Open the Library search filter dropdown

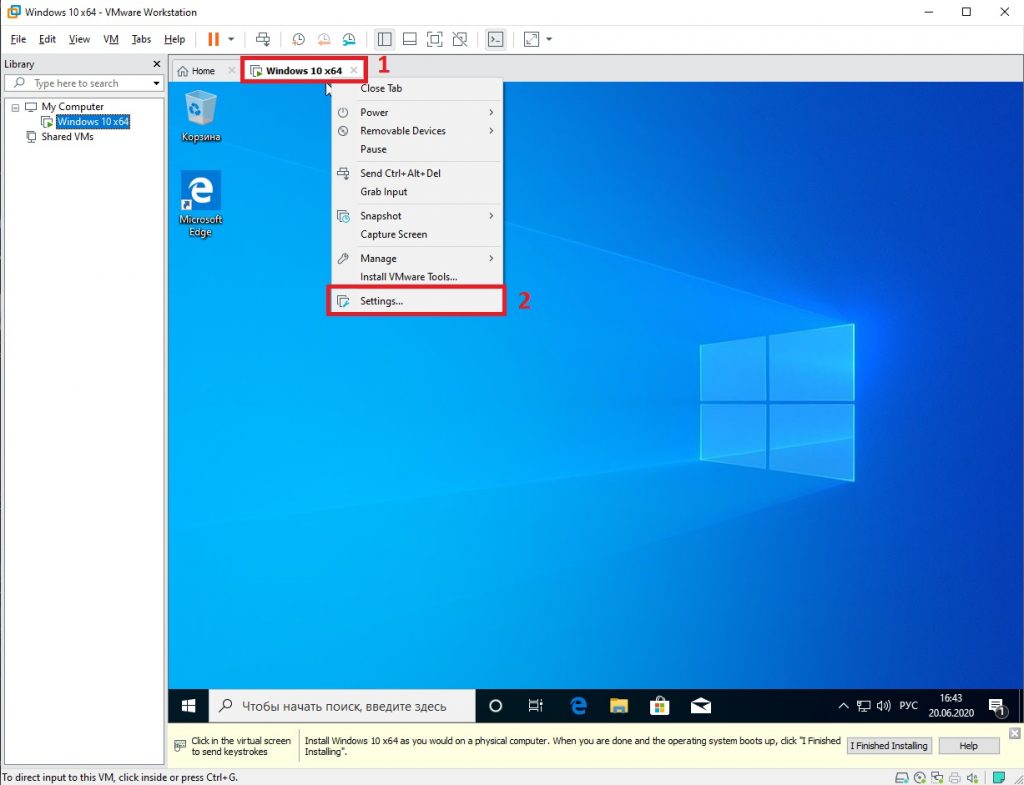pos(156,83)
